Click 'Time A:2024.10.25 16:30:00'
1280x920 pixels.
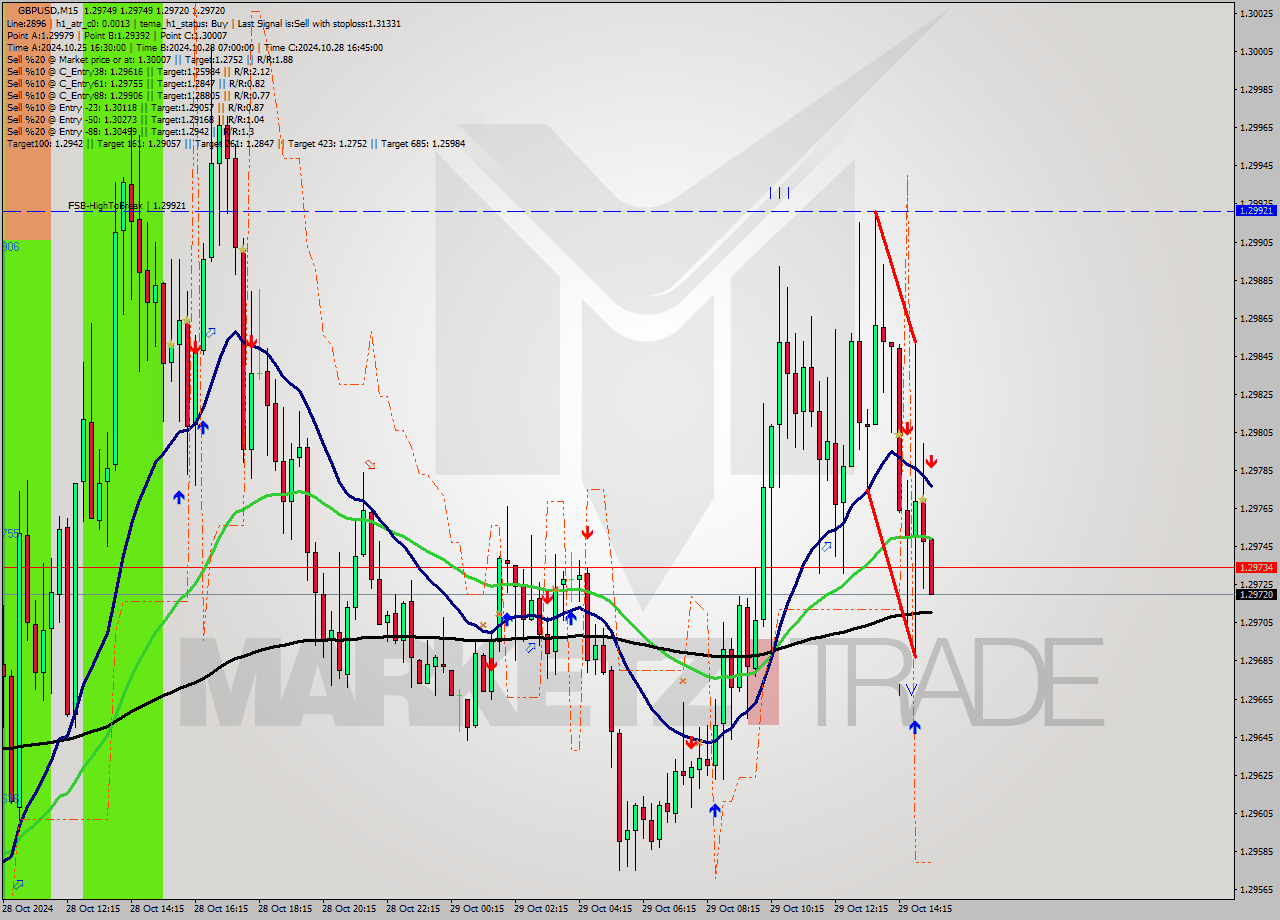[66, 47]
